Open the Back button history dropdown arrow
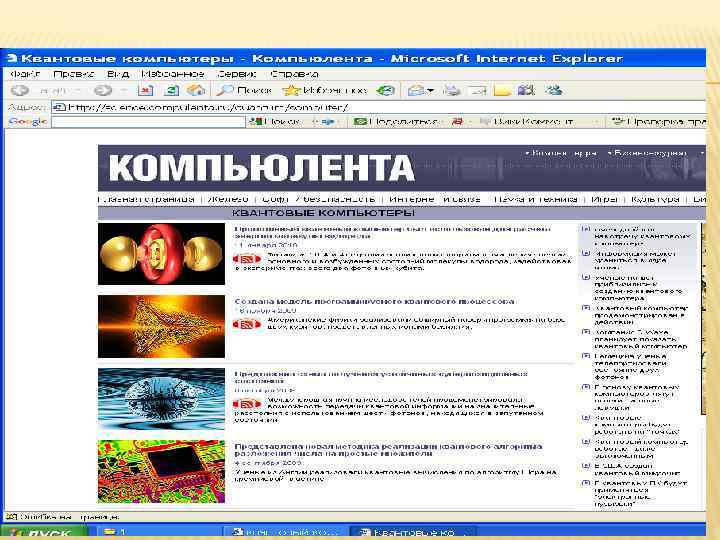This screenshot has height=540, width=720. 78,91
